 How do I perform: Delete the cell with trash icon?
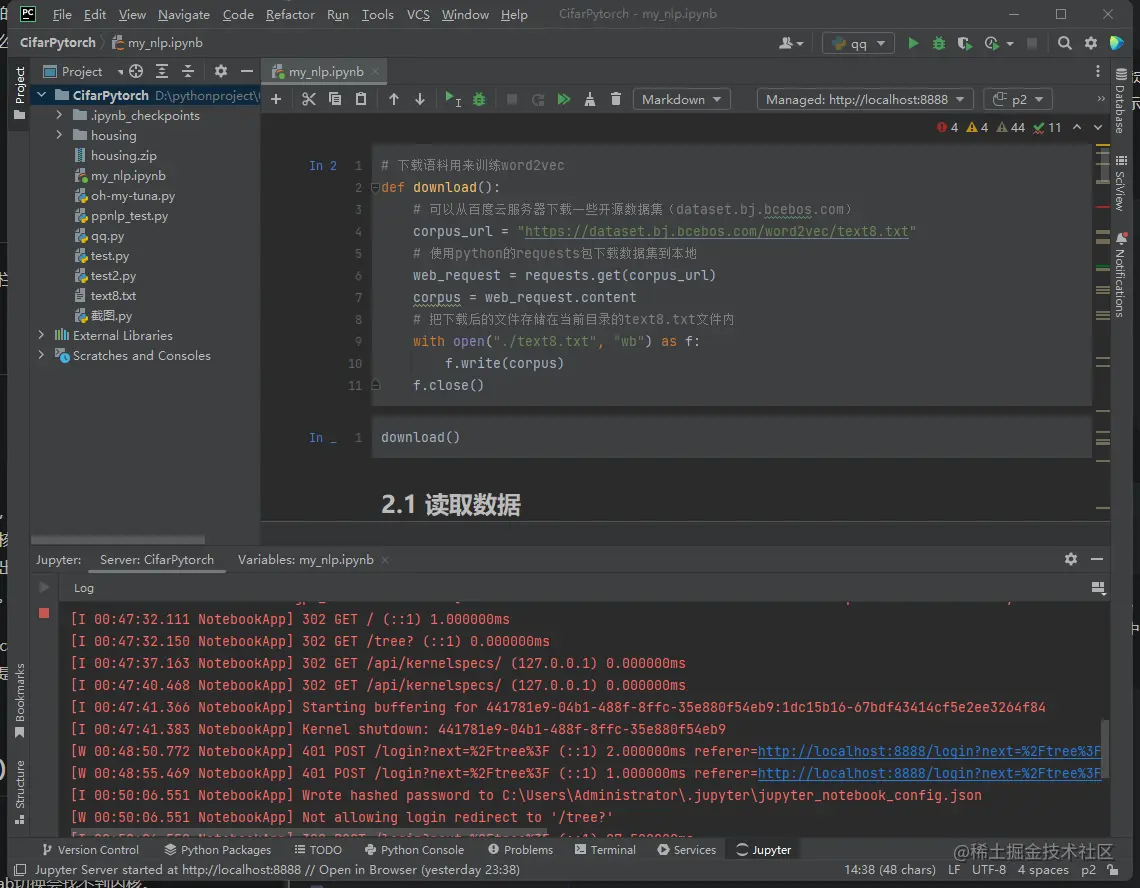(616, 99)
